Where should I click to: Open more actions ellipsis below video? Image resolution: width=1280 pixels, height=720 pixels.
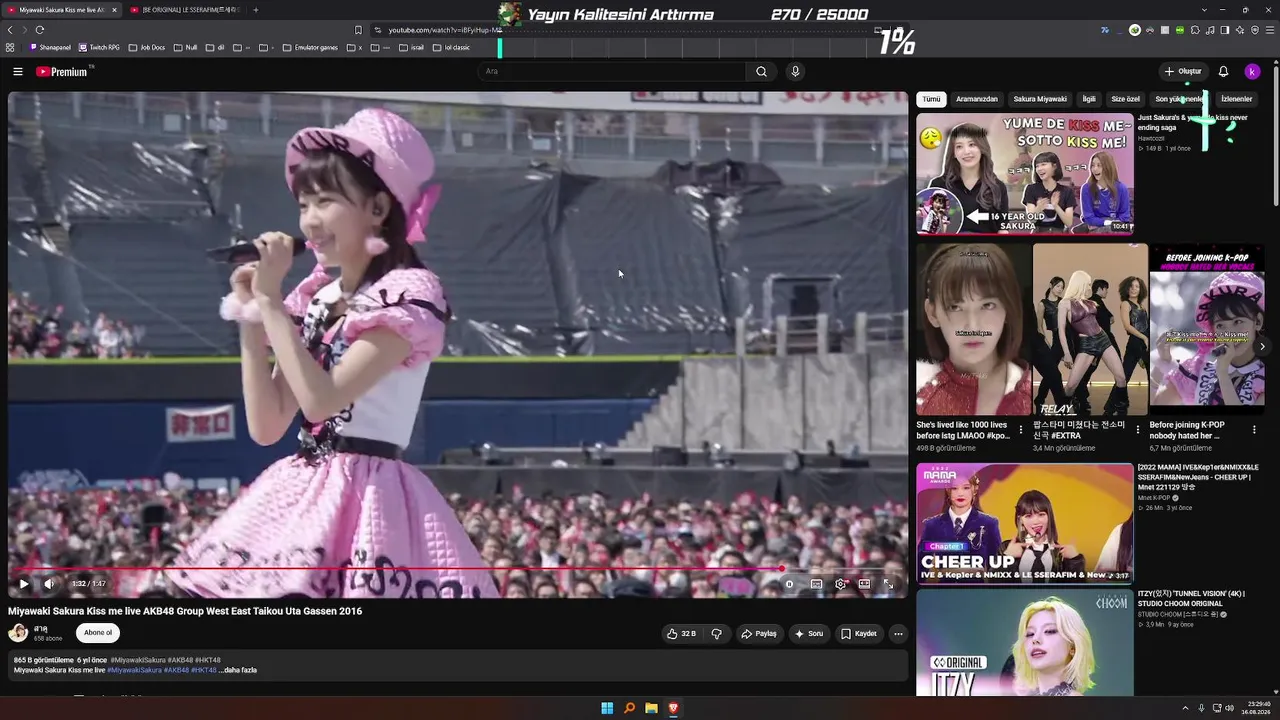(898, 633)
